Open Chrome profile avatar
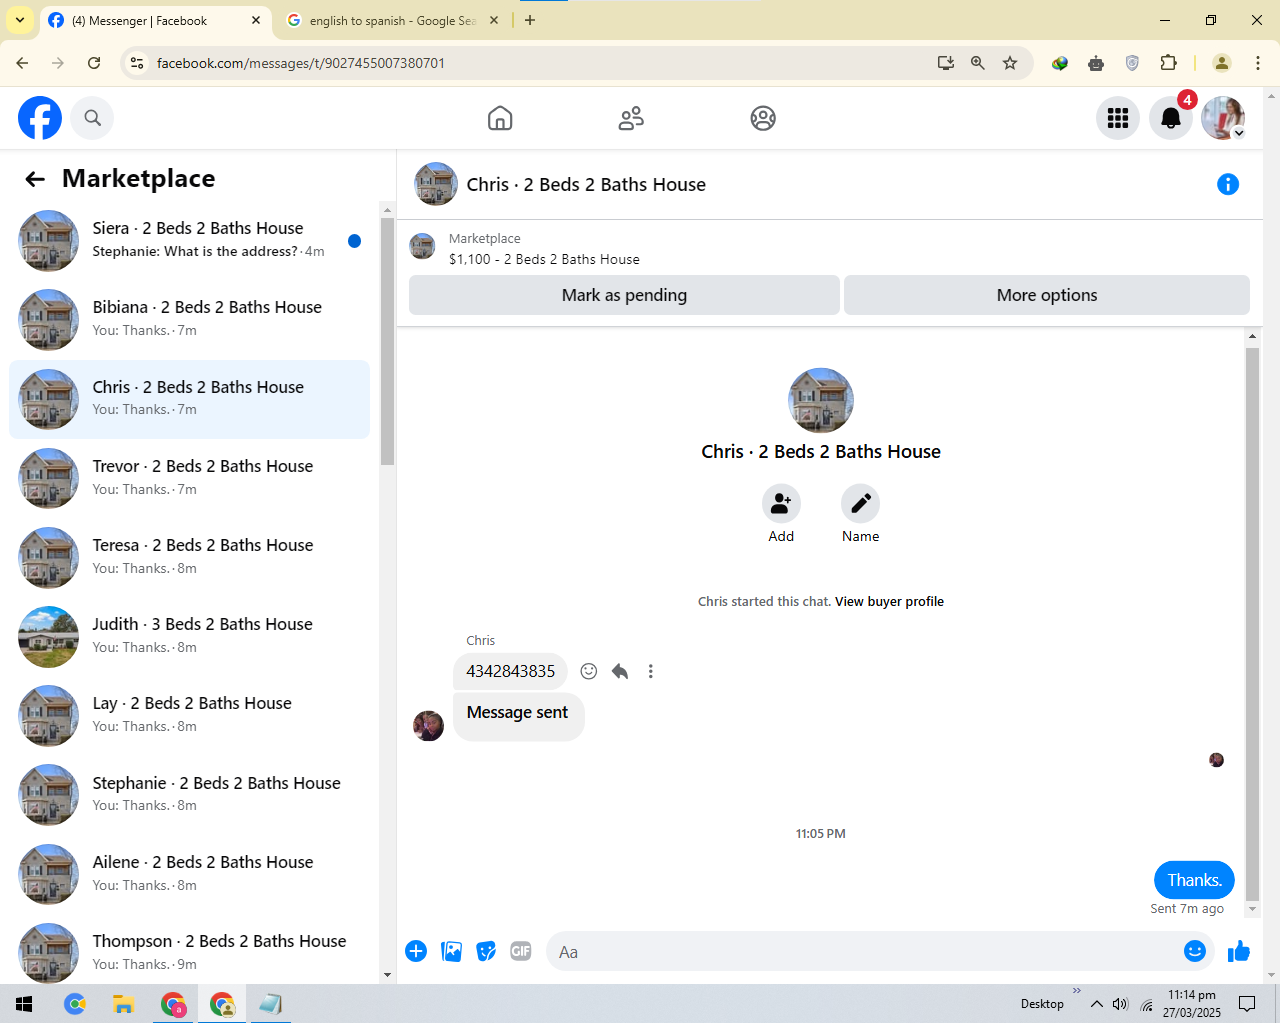 click(x=1222, y=63)
